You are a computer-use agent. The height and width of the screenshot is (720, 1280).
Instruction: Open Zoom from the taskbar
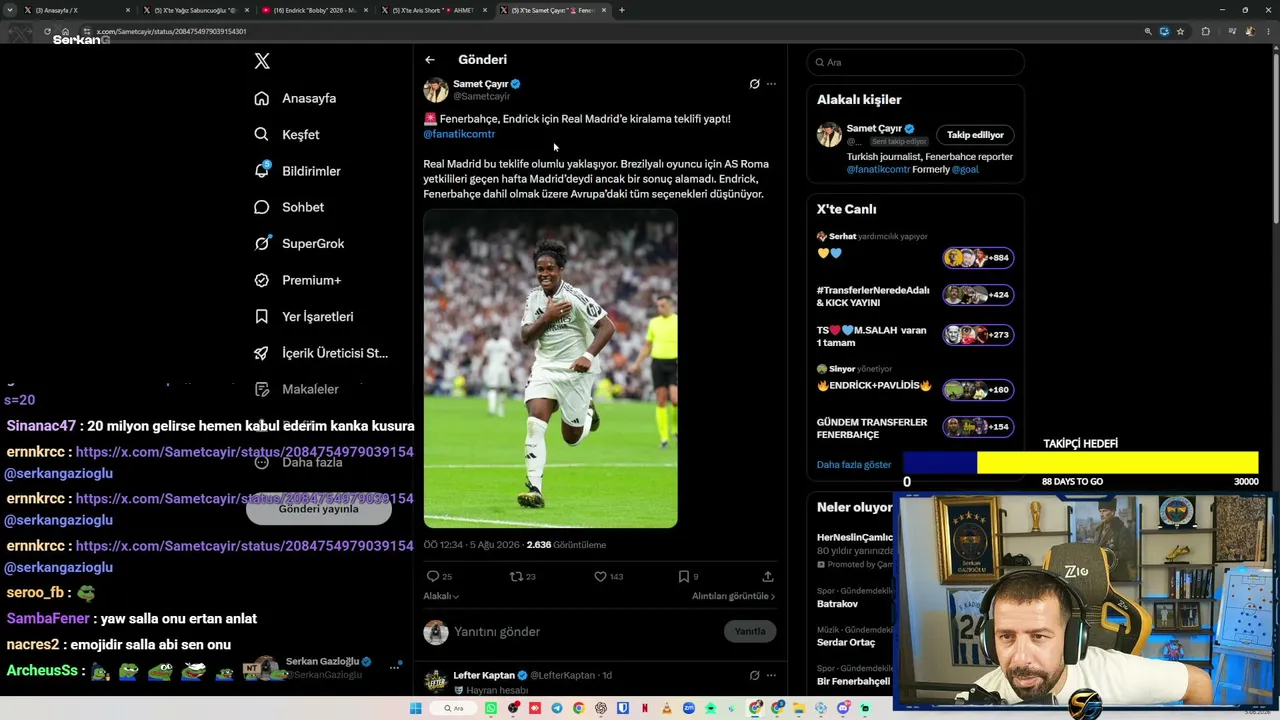coord(689,708)
